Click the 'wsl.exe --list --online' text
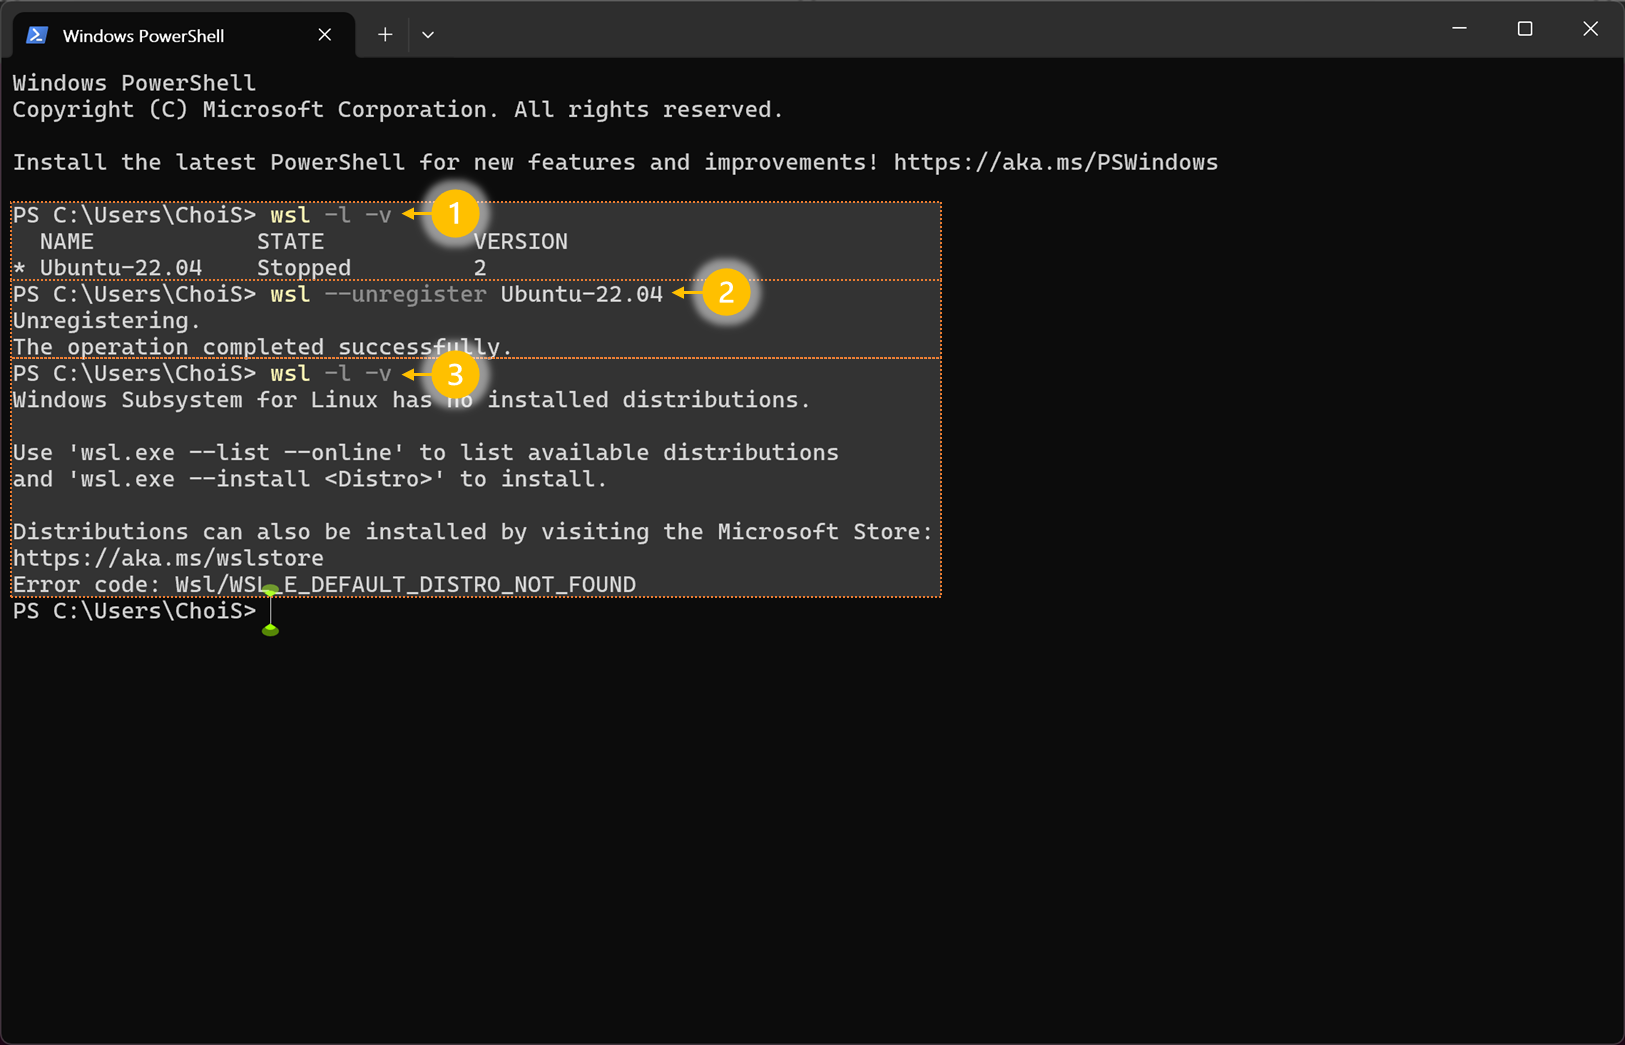This screenshot has width=1625, height=1045. click(236, 453)
